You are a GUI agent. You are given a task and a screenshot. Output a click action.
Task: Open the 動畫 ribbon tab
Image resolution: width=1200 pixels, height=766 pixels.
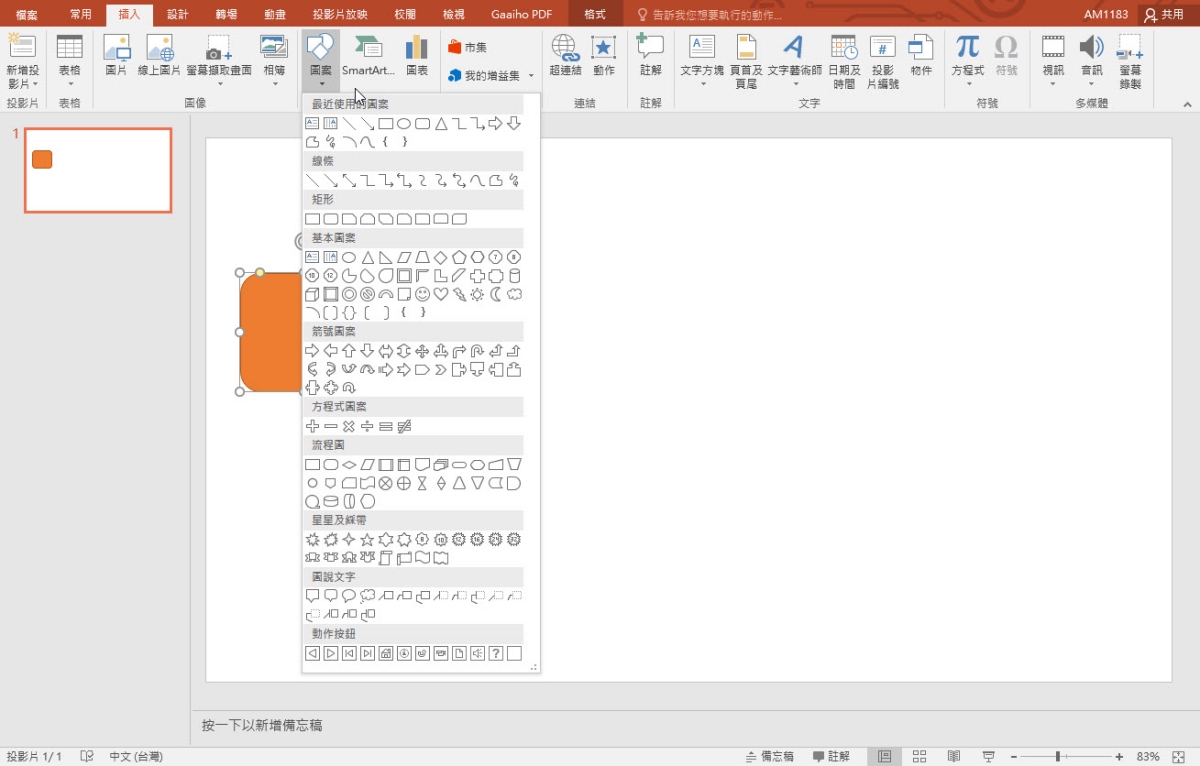coord(275,15)
